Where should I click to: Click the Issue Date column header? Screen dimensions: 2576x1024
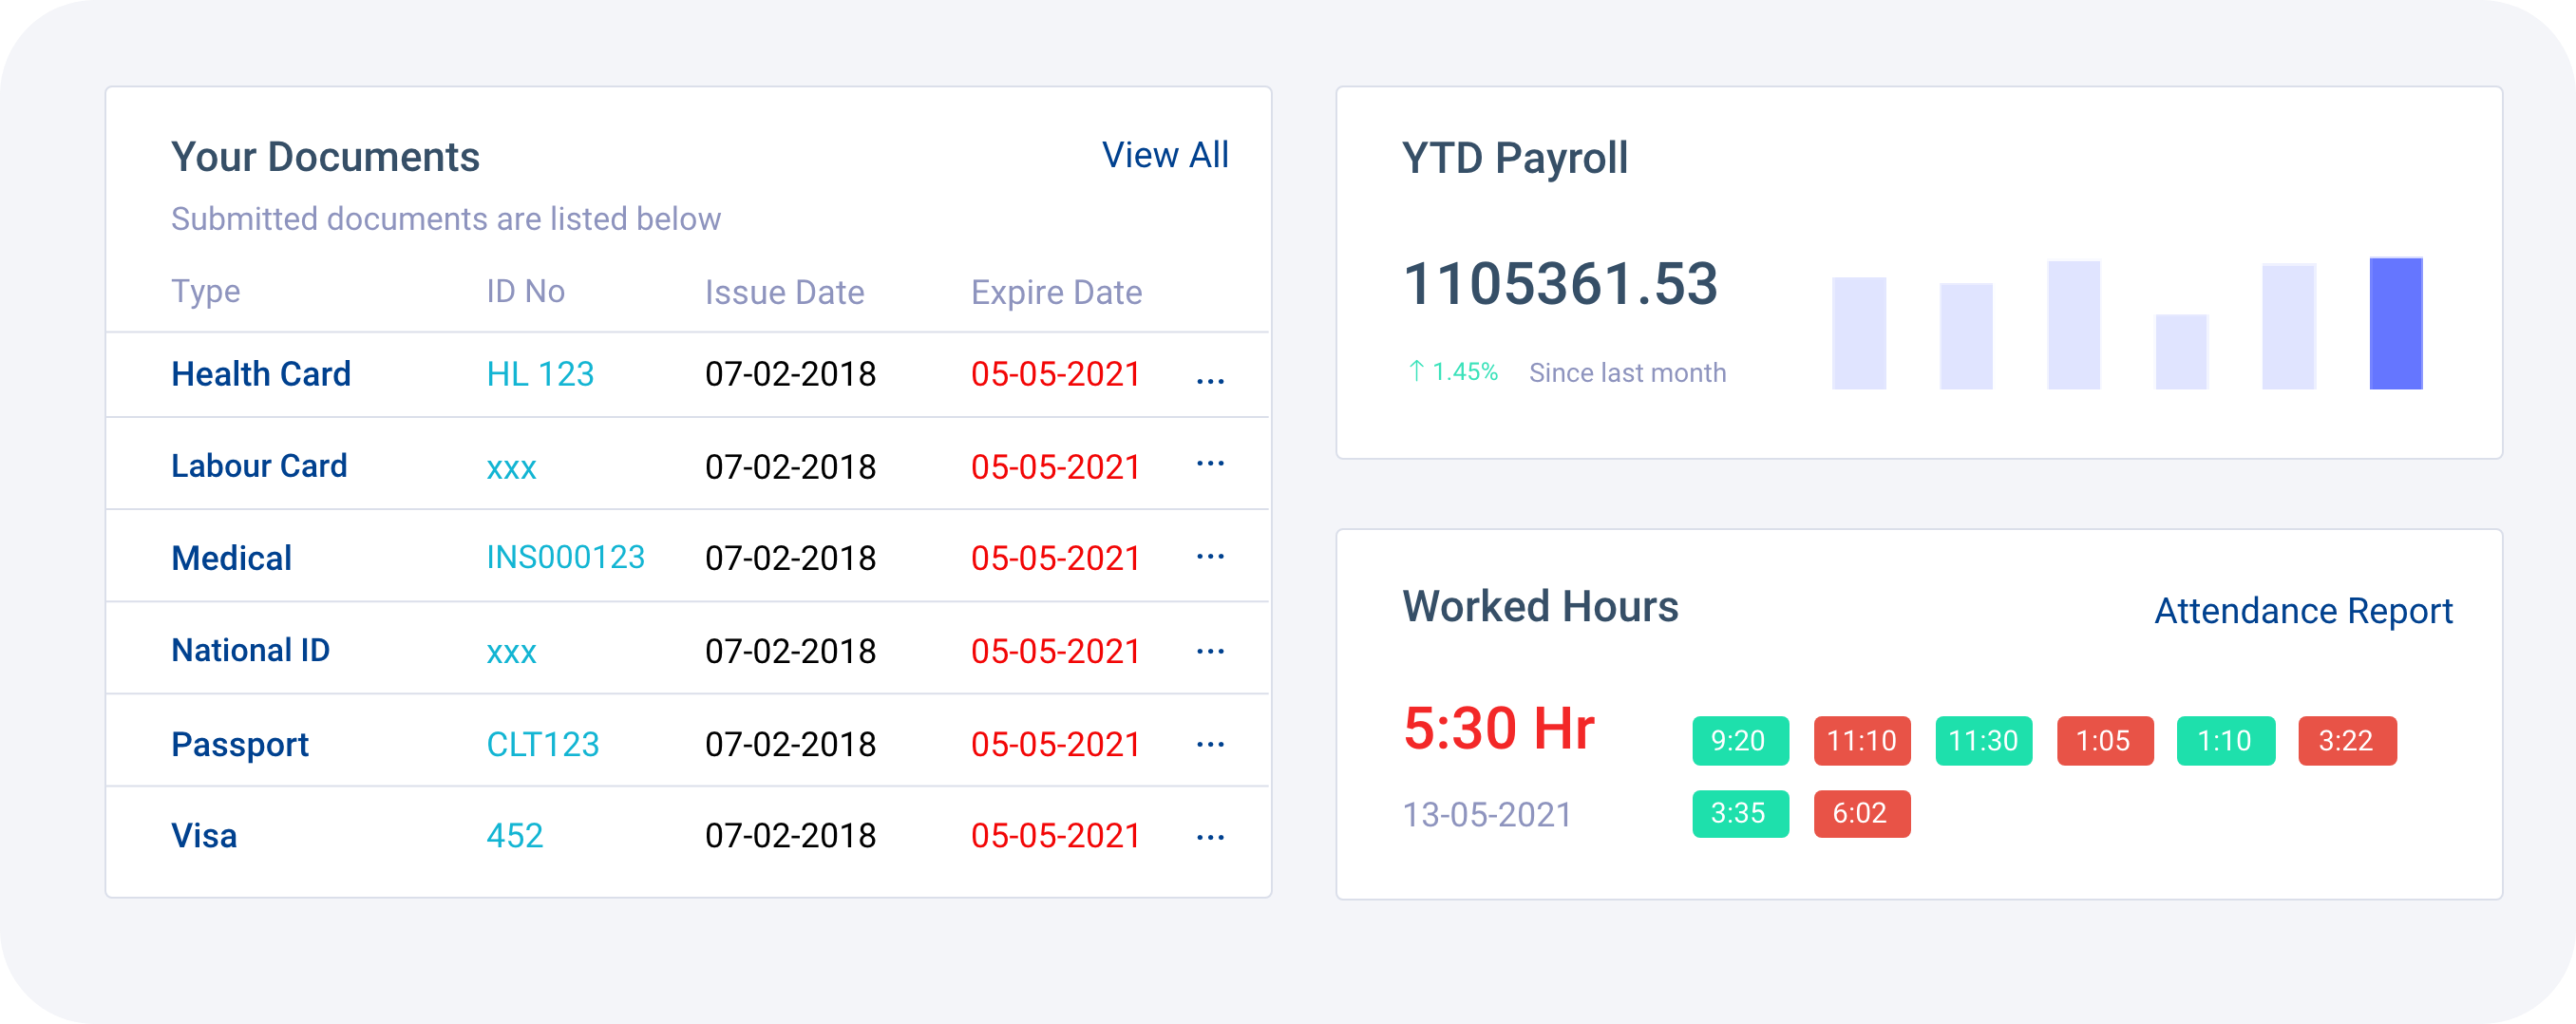784,292
